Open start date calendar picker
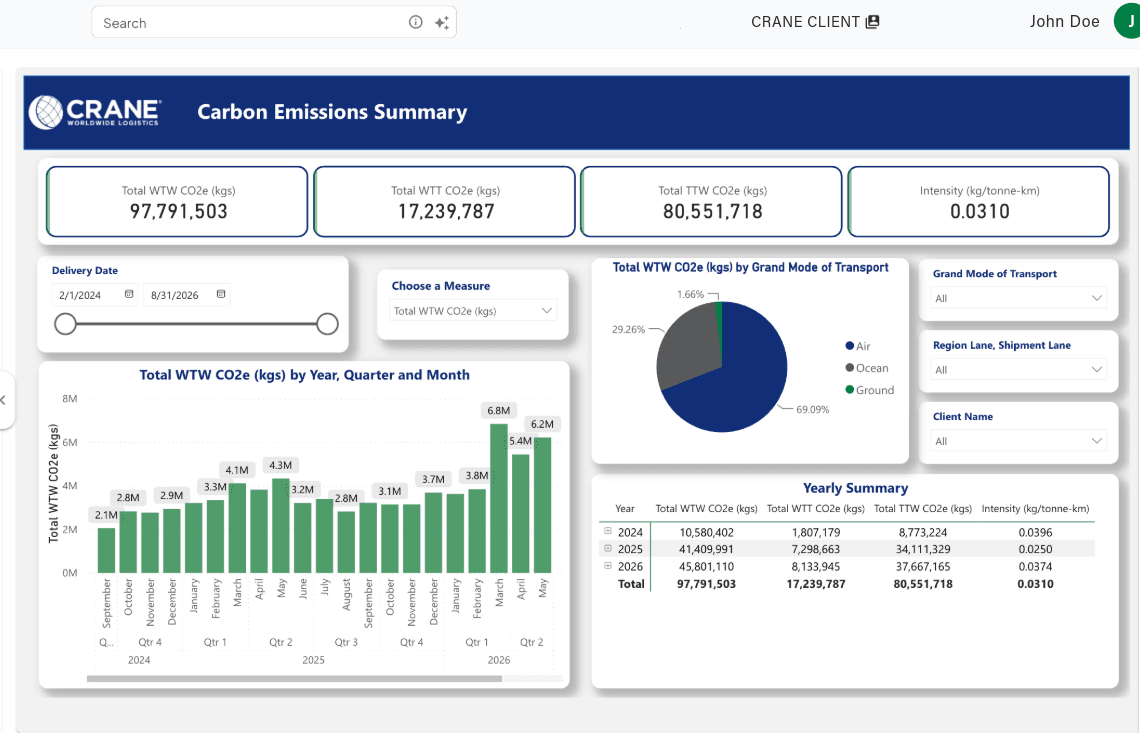This screenshot has height=736, width=1140. pos(129,295)
